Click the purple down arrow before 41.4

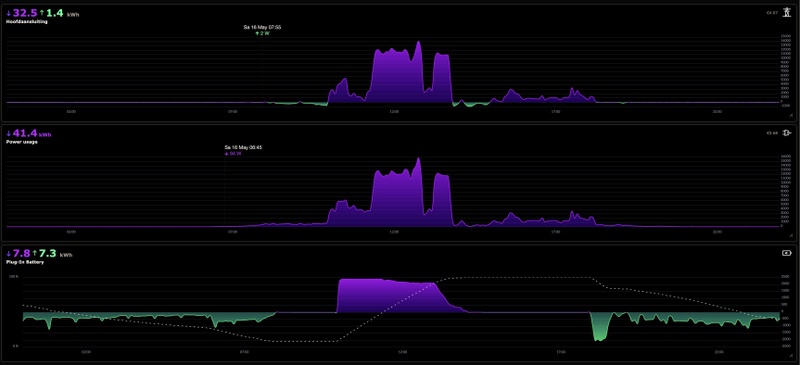[x=9, y=134]
